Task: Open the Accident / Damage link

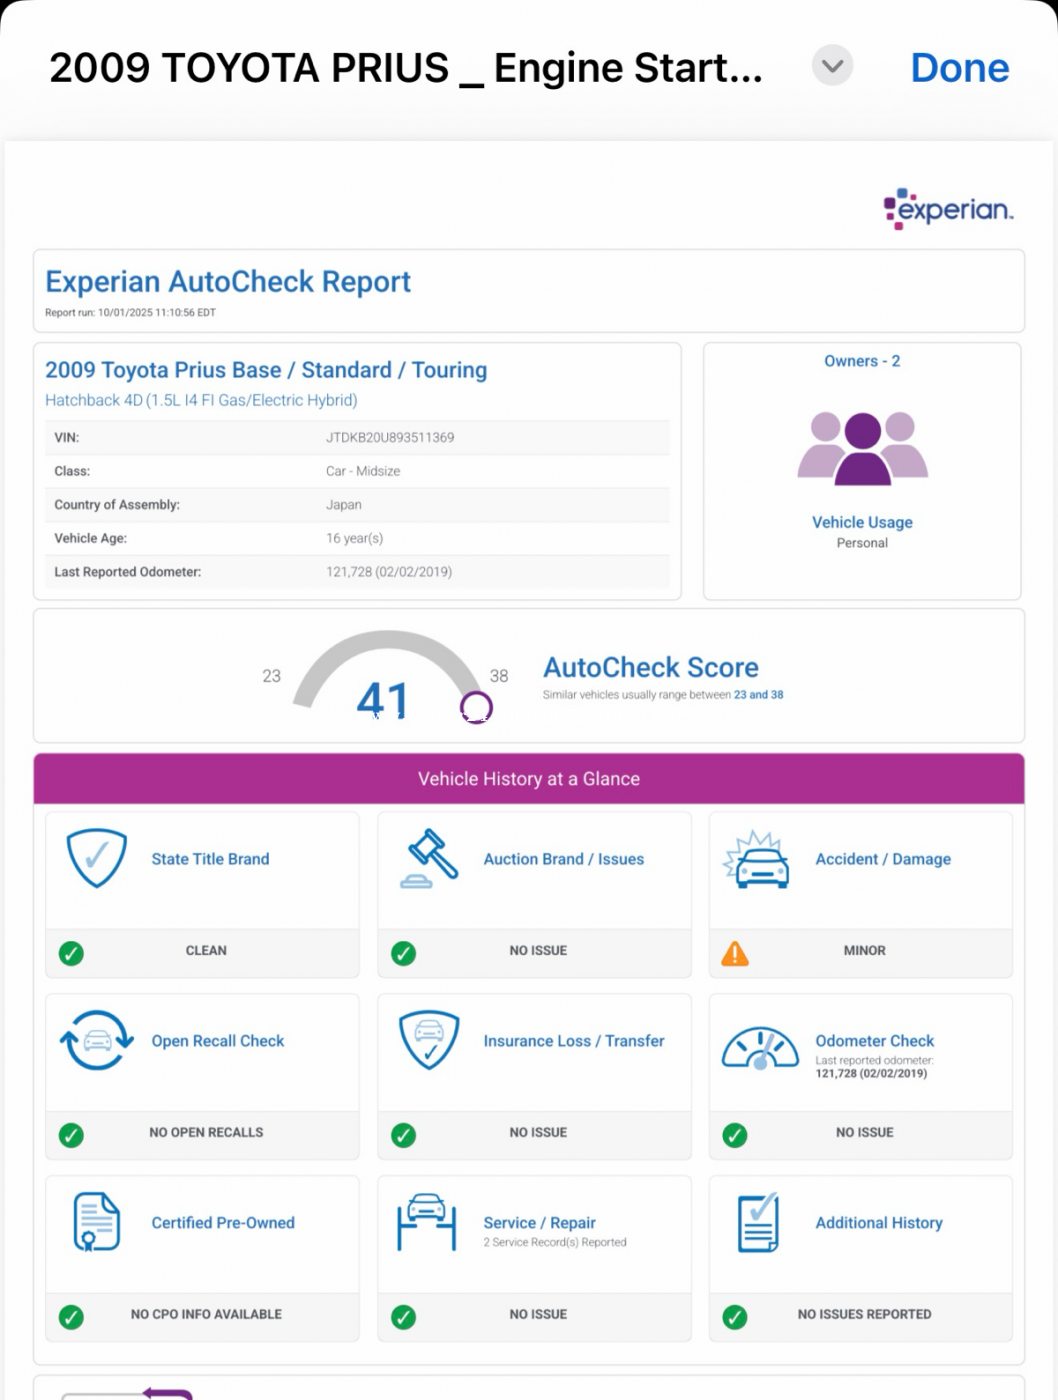Action: tap(883, 859)
